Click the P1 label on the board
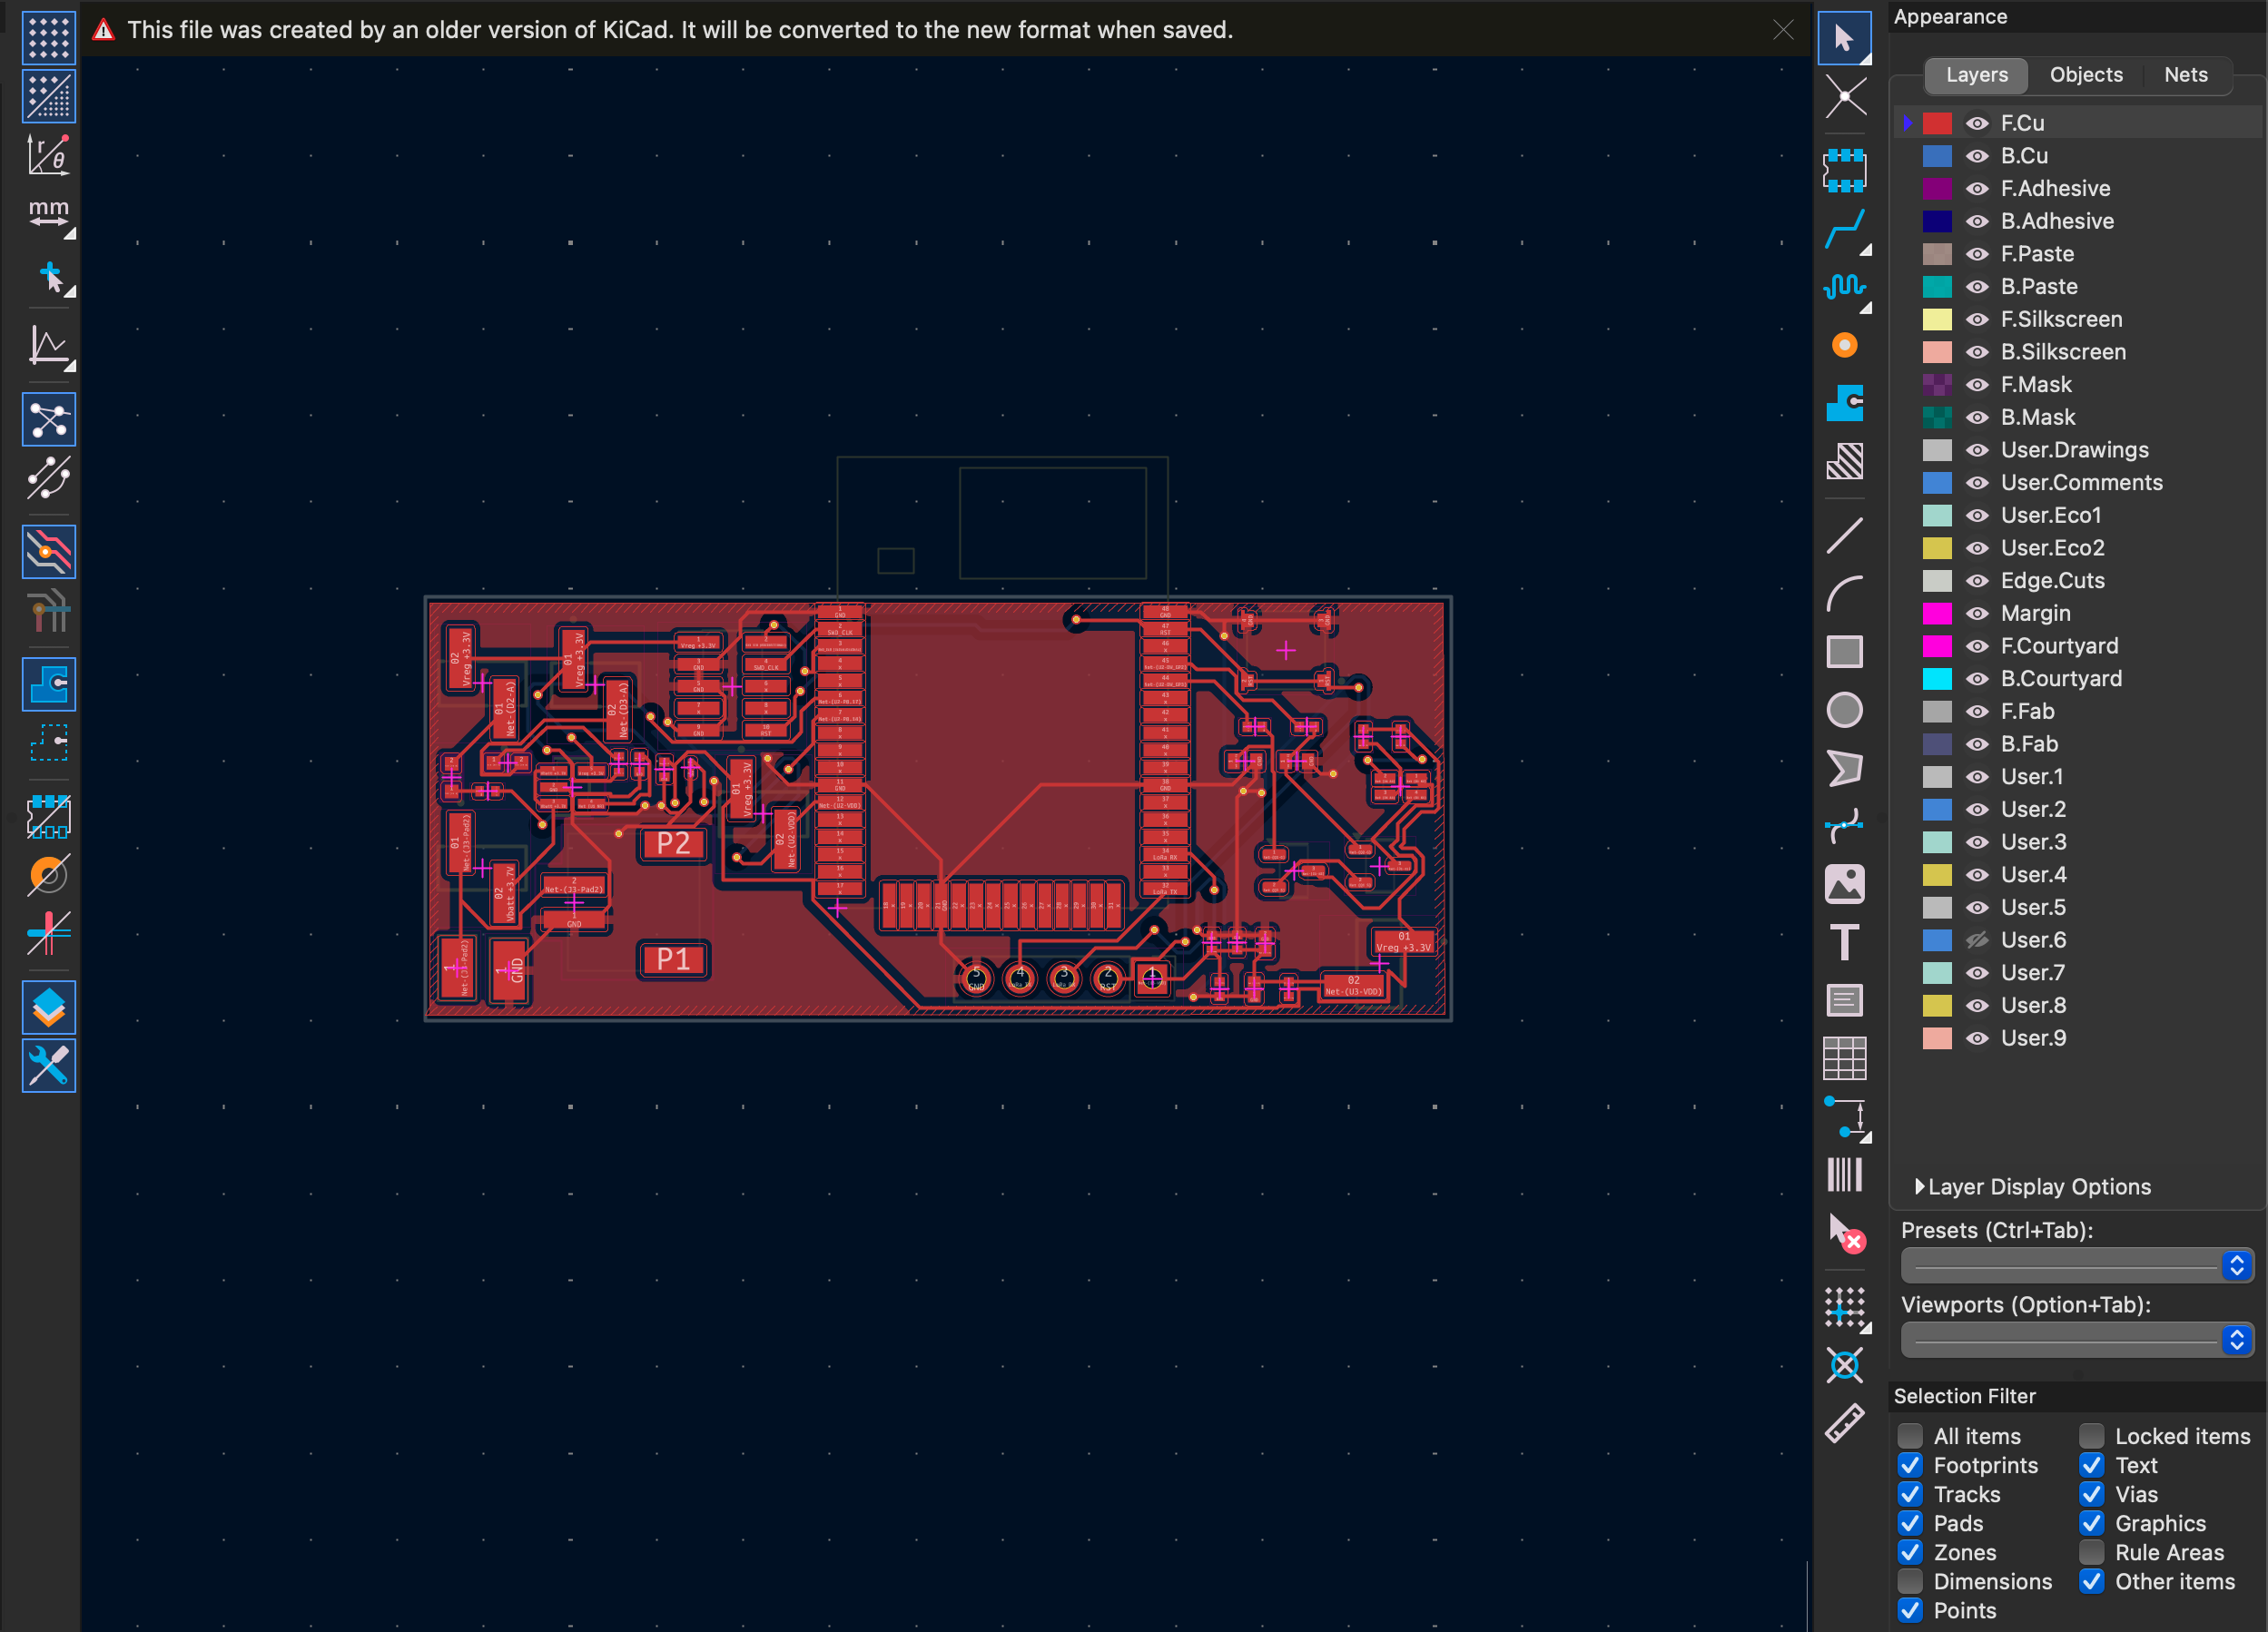2268x1632 pixels. point(673,960)
